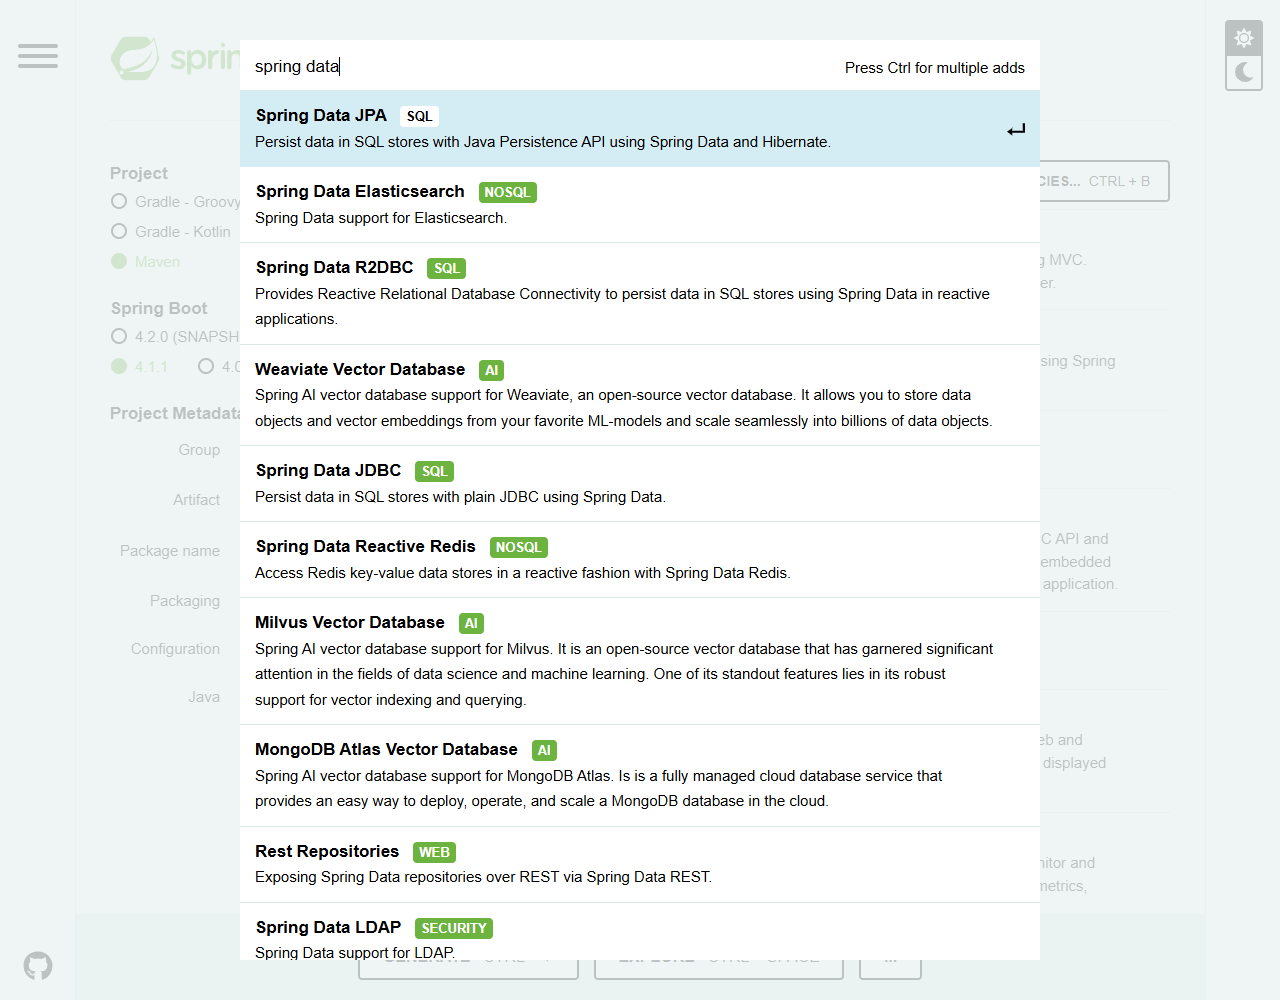Click the Group metadata label
The height and width of the screenshot is (1000, 1280).
click(x=199, y=450)
